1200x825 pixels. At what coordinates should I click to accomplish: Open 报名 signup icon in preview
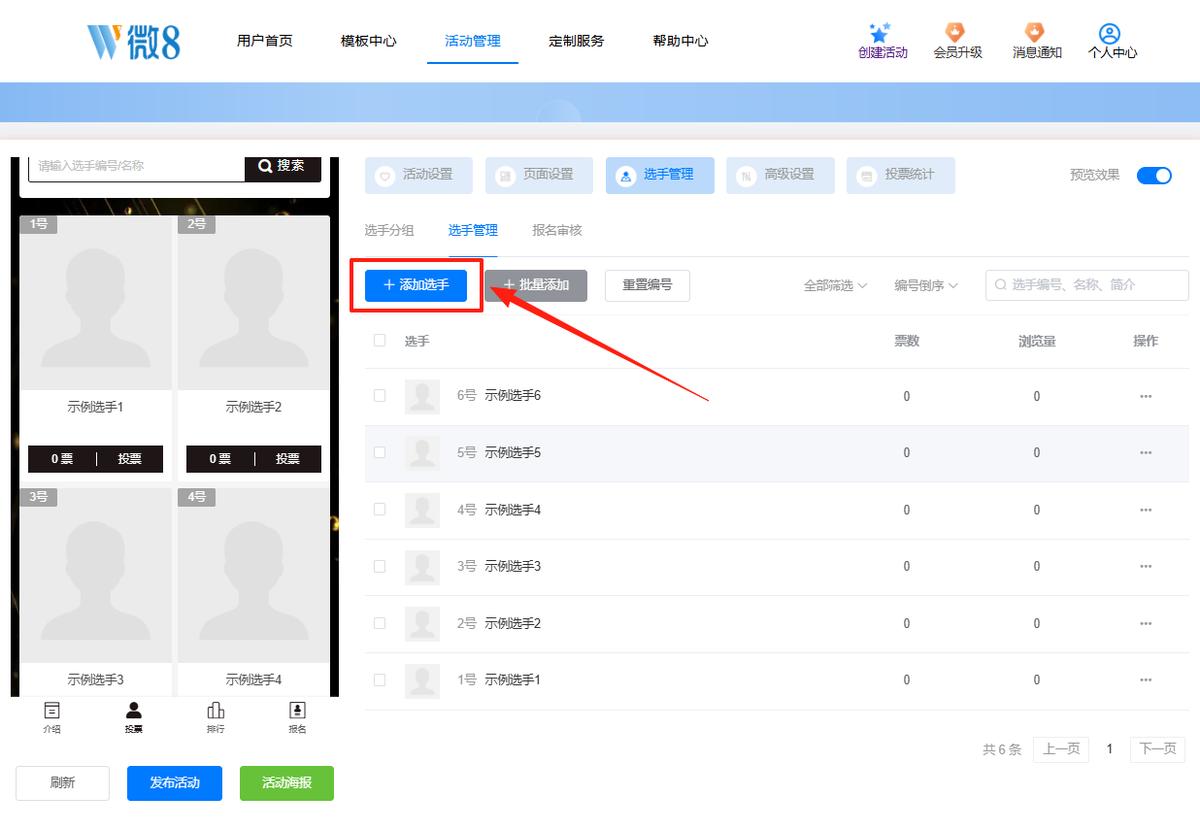tap(297, 710)
